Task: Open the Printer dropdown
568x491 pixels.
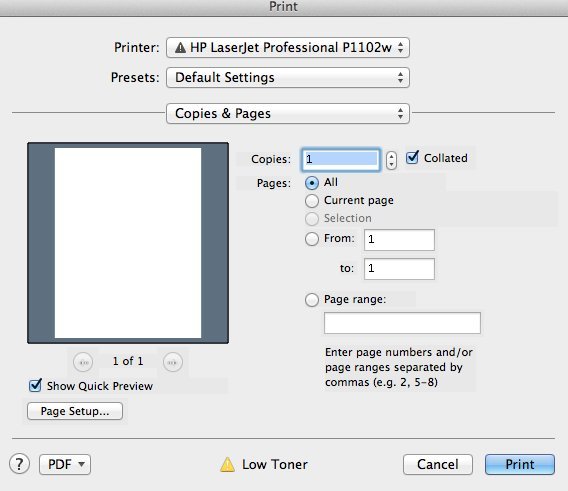Action: pyautogui.click(x=288, y=47)
